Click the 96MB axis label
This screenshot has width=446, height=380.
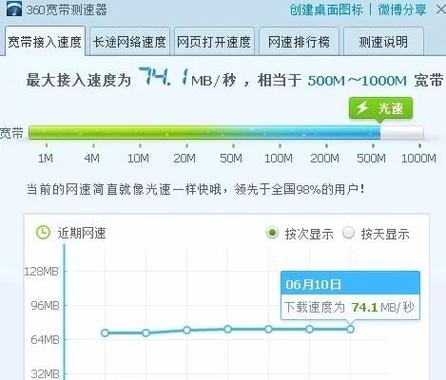click(45, 305)
